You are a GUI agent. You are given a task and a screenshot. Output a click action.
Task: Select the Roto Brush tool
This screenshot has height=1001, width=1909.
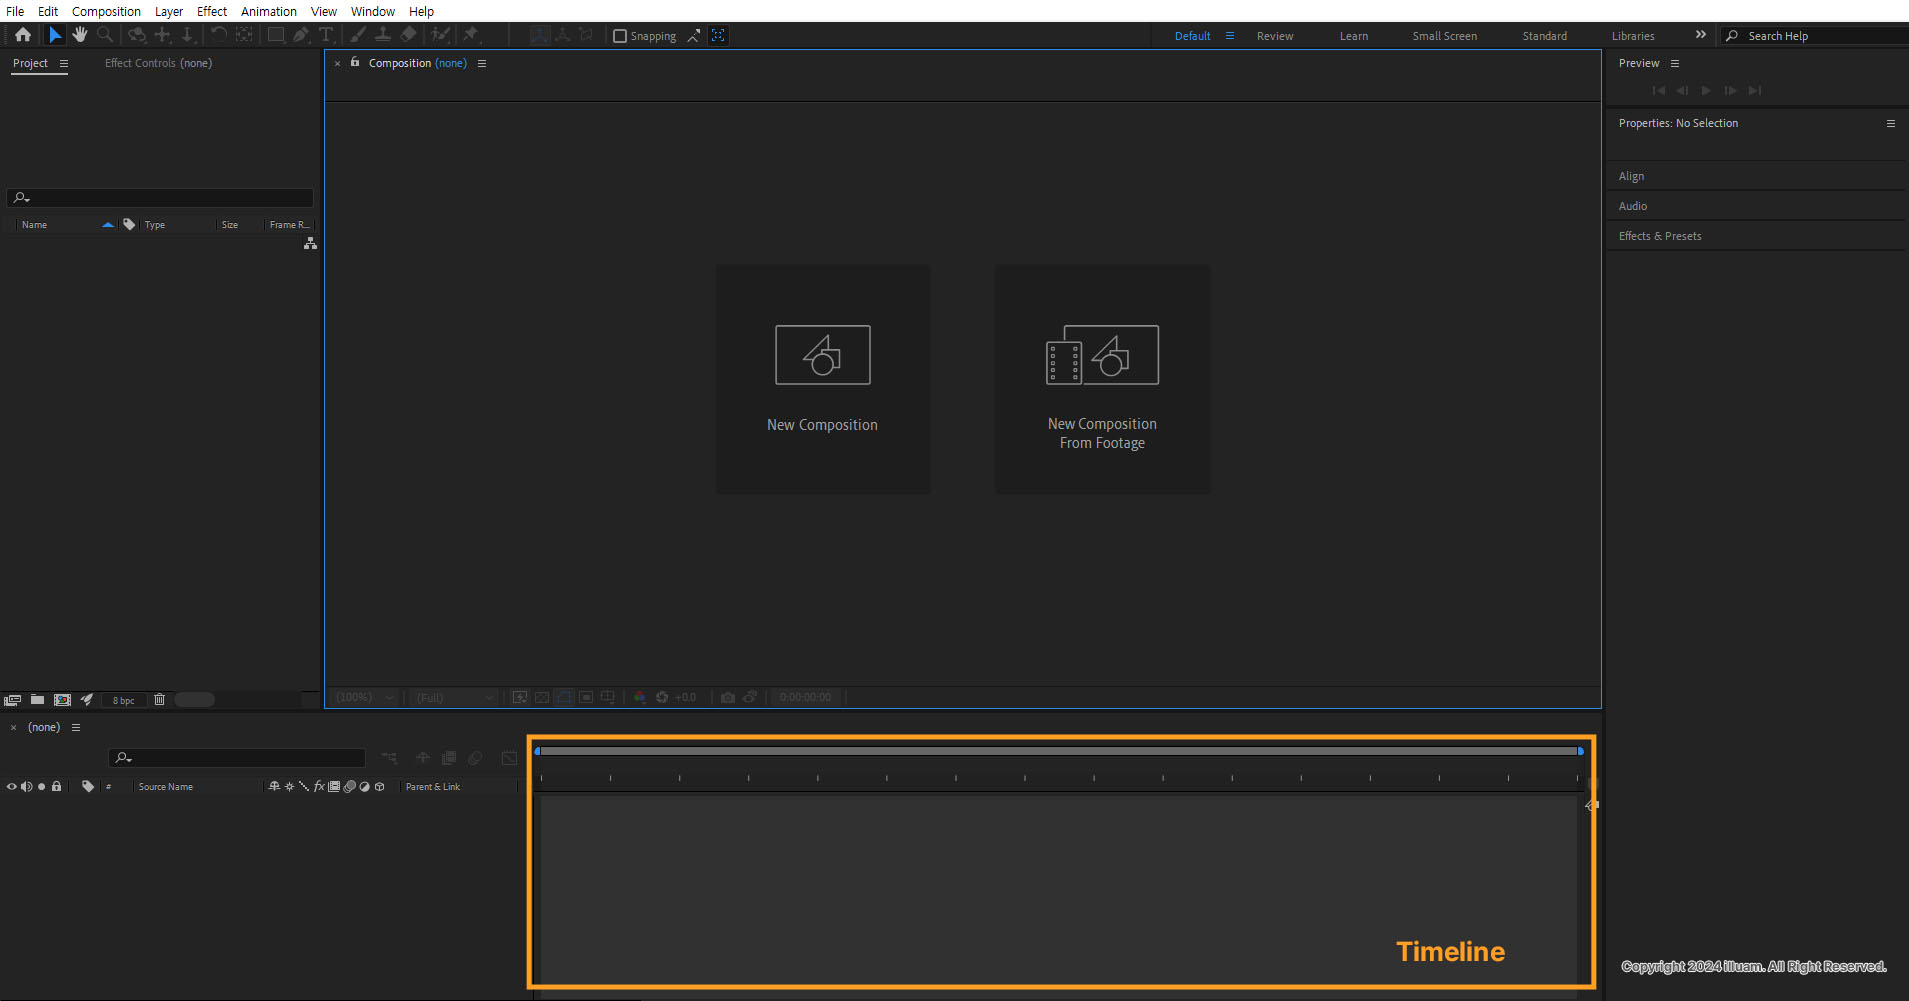(440, 35)
